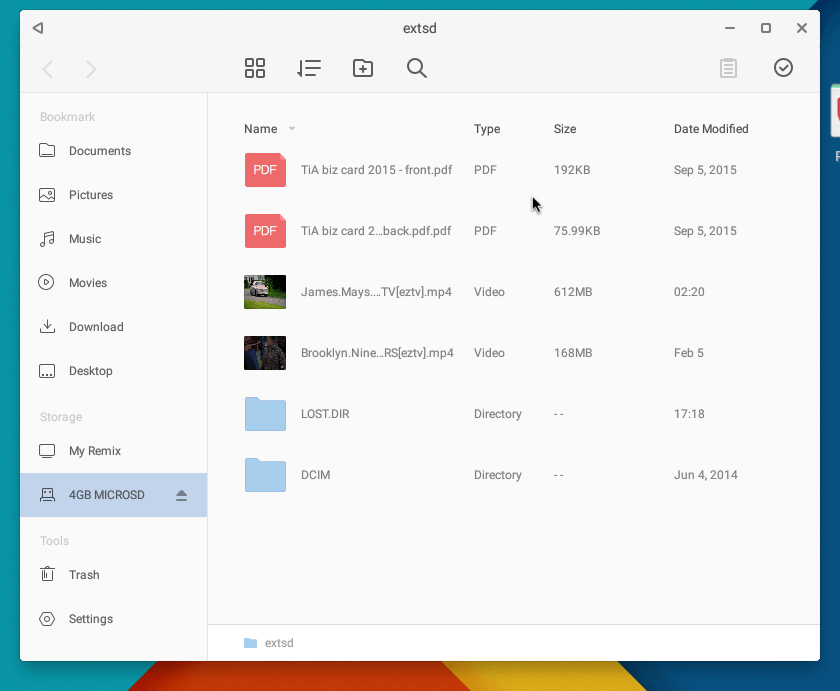Viewport: 840px width, 691px height.
Task: Open the search tool
Action: click(417, 68)
